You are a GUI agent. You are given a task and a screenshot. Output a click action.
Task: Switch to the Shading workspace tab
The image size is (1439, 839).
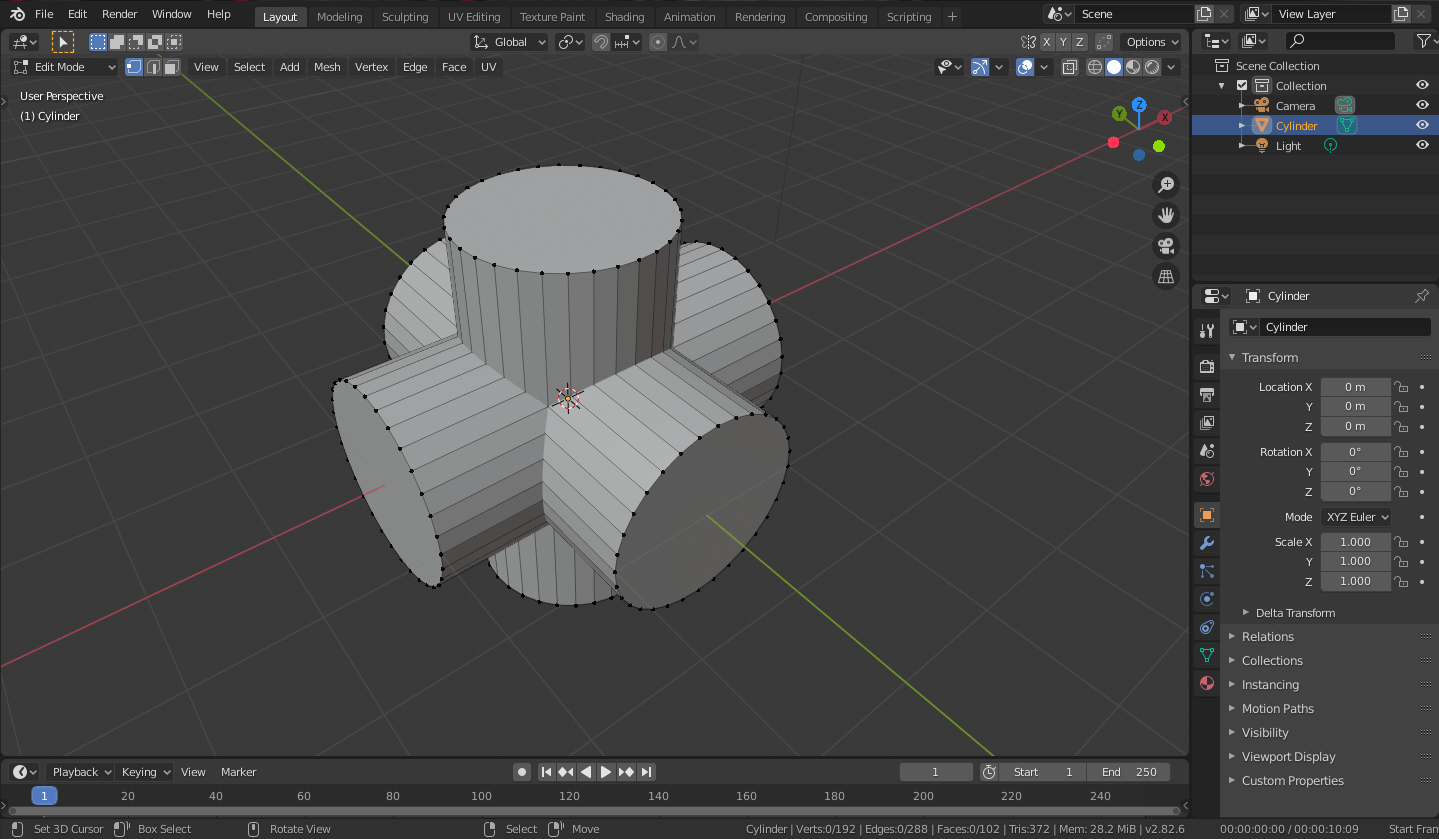click(x=624, y=16)
